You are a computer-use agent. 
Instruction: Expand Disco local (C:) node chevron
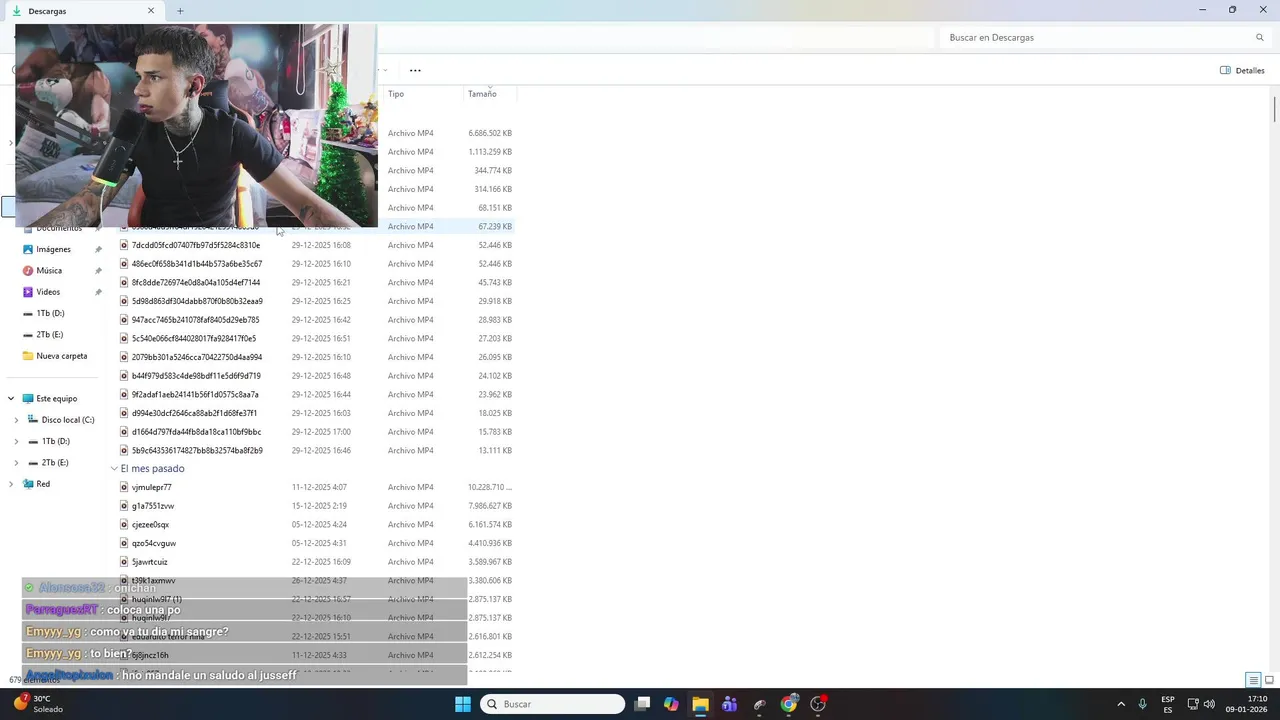coord(16,420)
